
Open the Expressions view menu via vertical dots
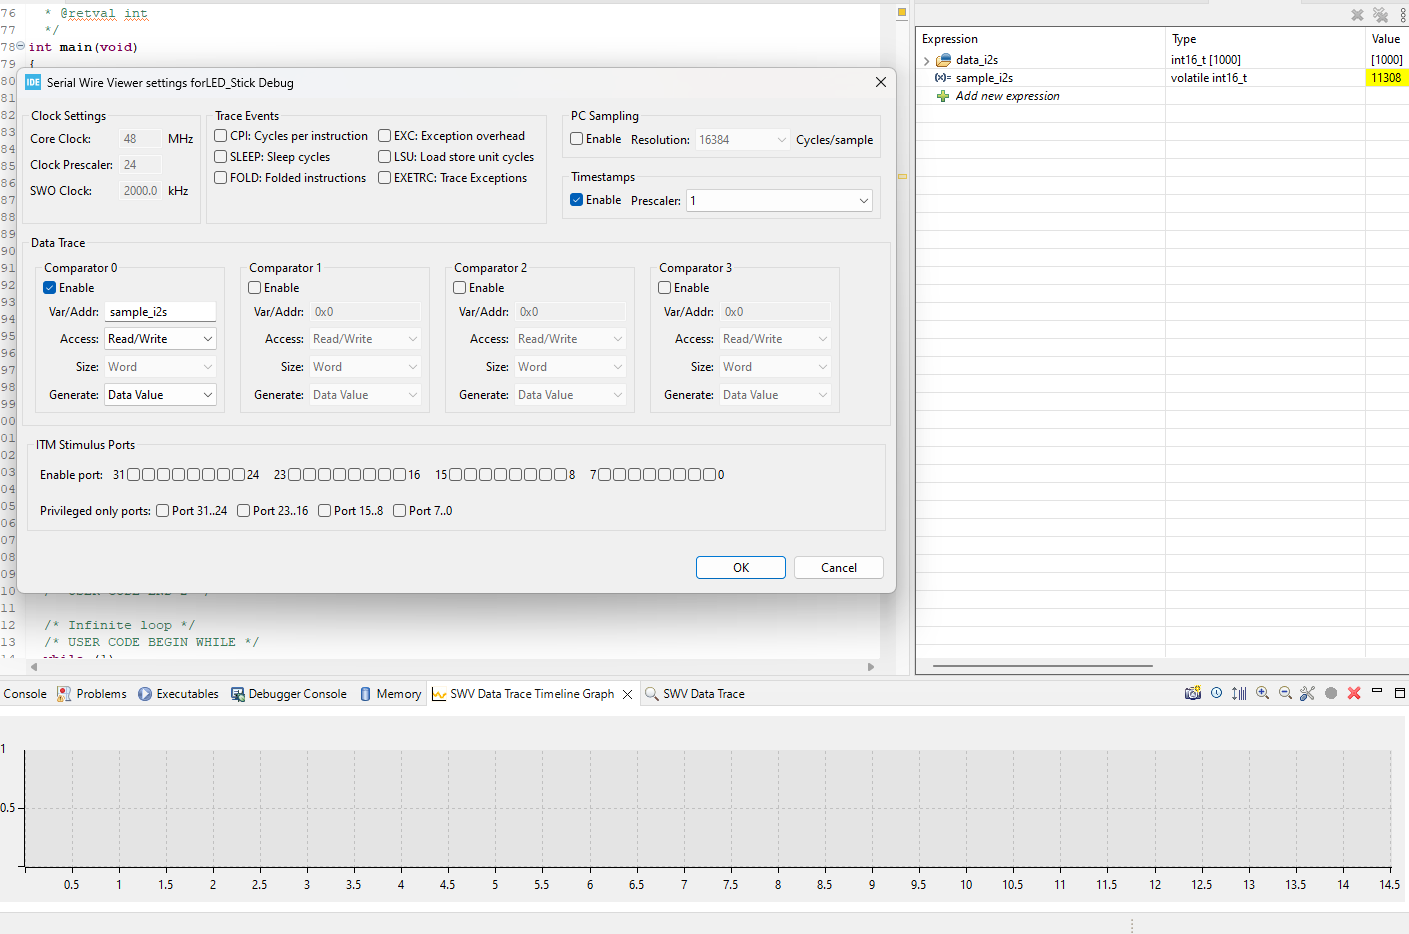(x=1403, y=14)
